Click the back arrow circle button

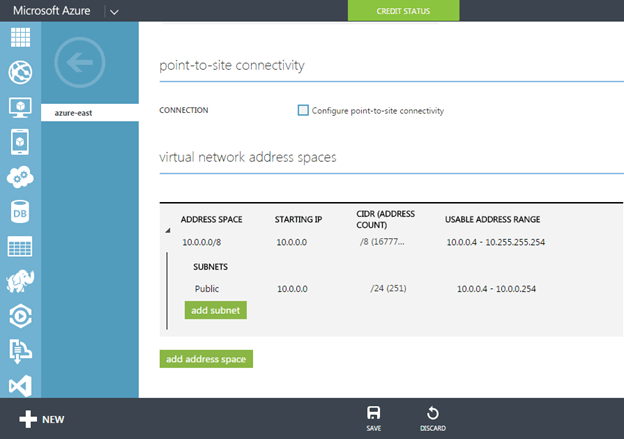[x=81, y=62]
